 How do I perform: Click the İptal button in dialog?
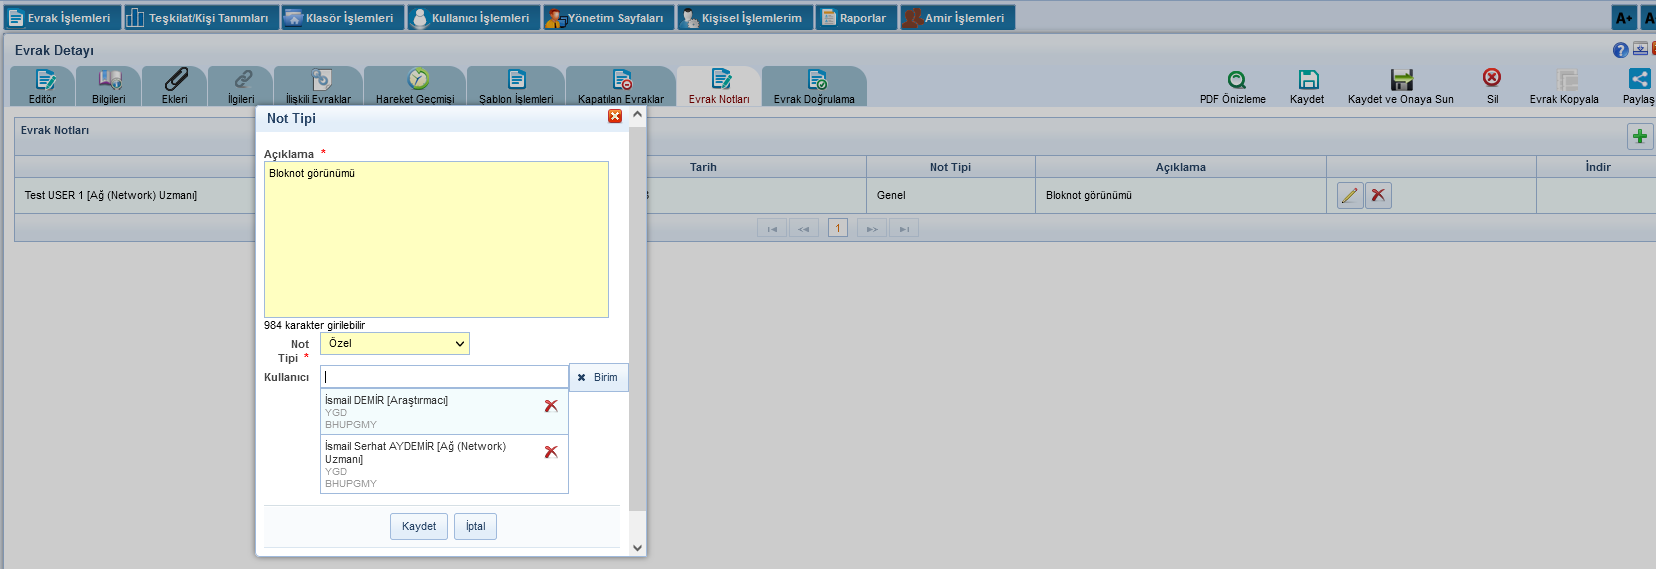(475, 526)
